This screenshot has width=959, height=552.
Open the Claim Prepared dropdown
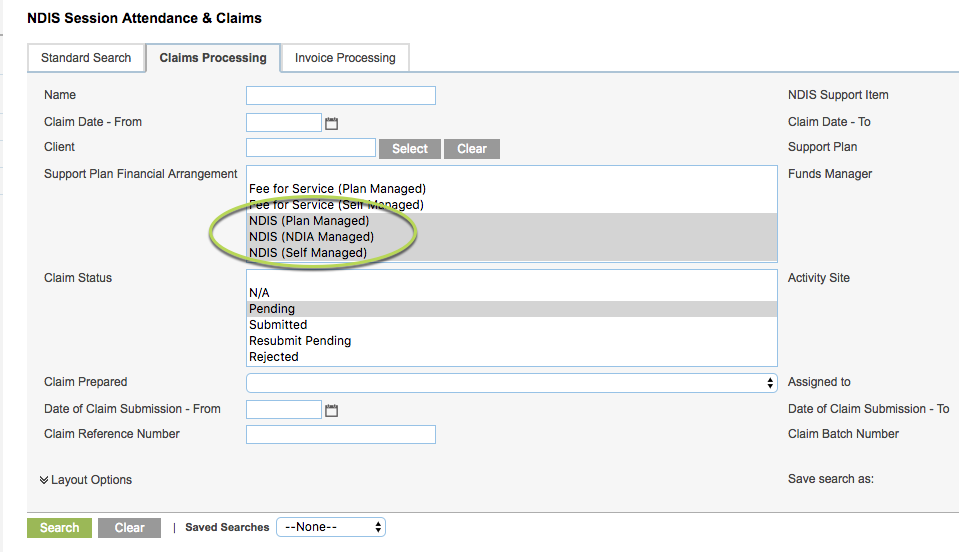coord(512,383)
